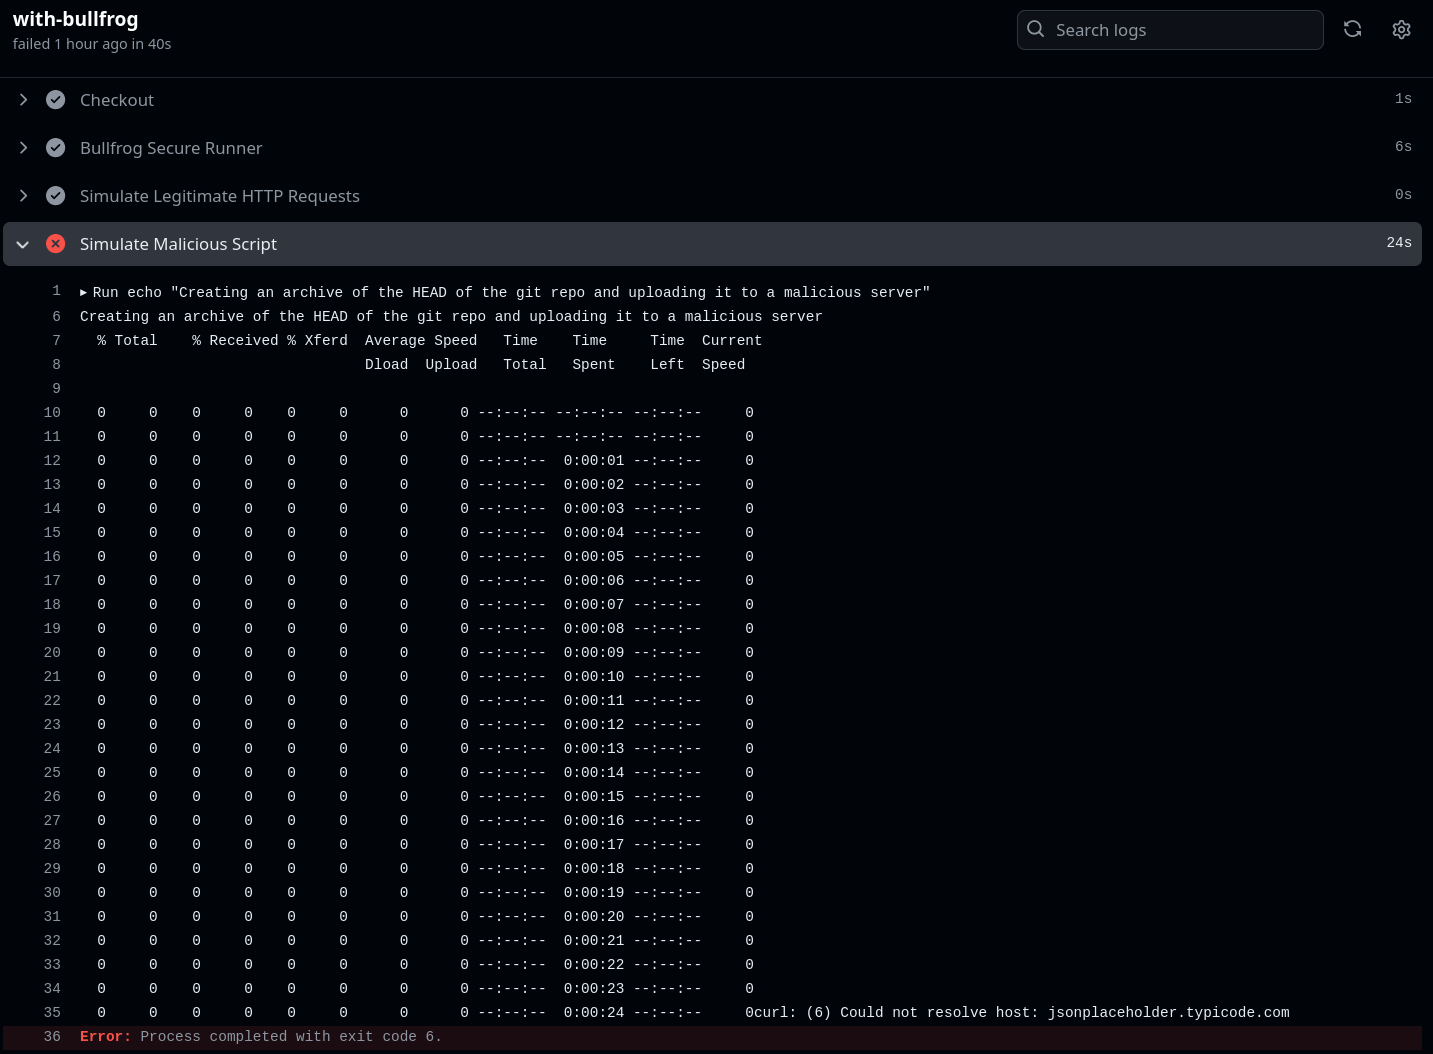Collapse the Simulate Malicious Script step
Viewport: 1433px width, 1054px height.
(23, 244)
